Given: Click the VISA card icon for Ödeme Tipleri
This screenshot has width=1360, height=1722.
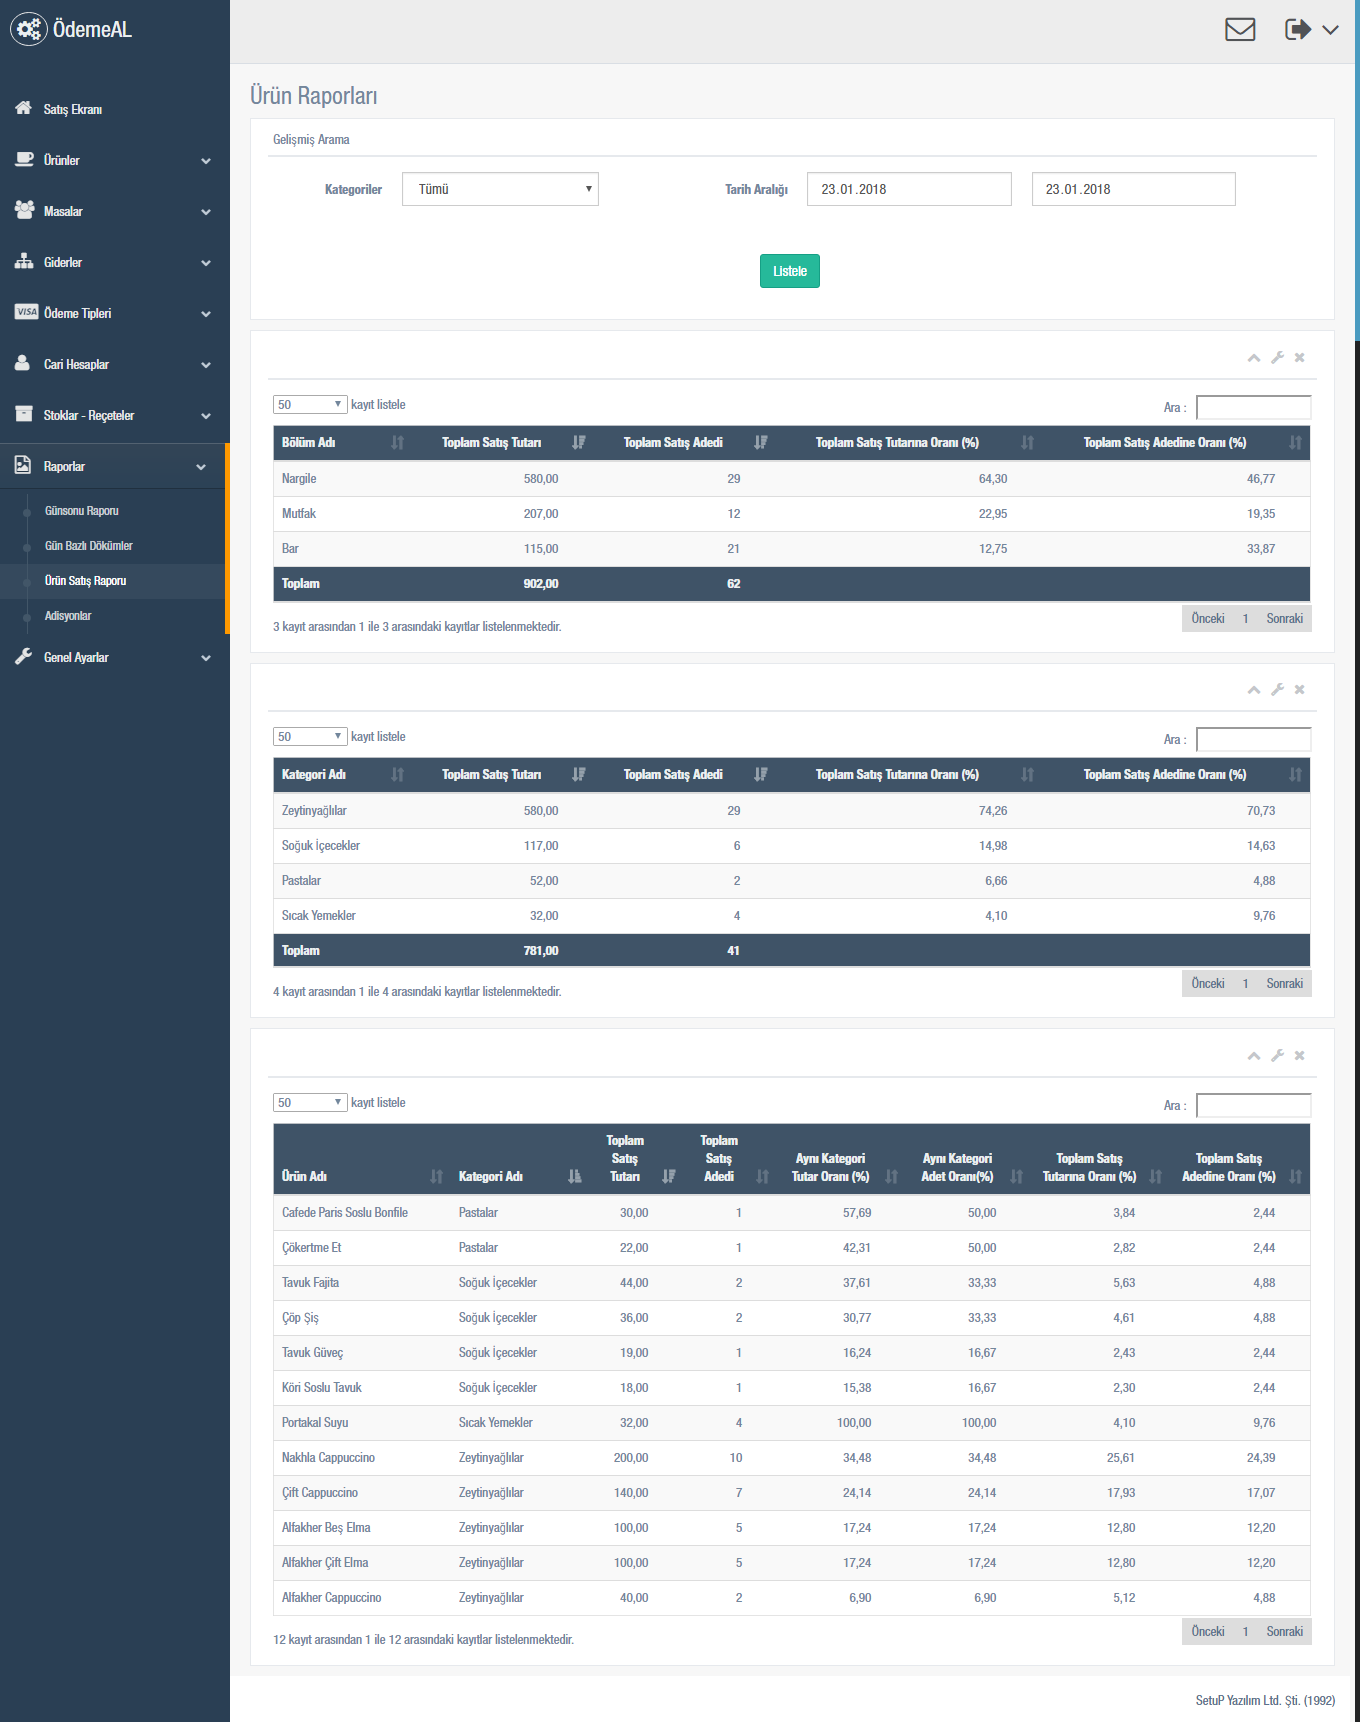Looking at the screenshot, I should click(26, 312).
